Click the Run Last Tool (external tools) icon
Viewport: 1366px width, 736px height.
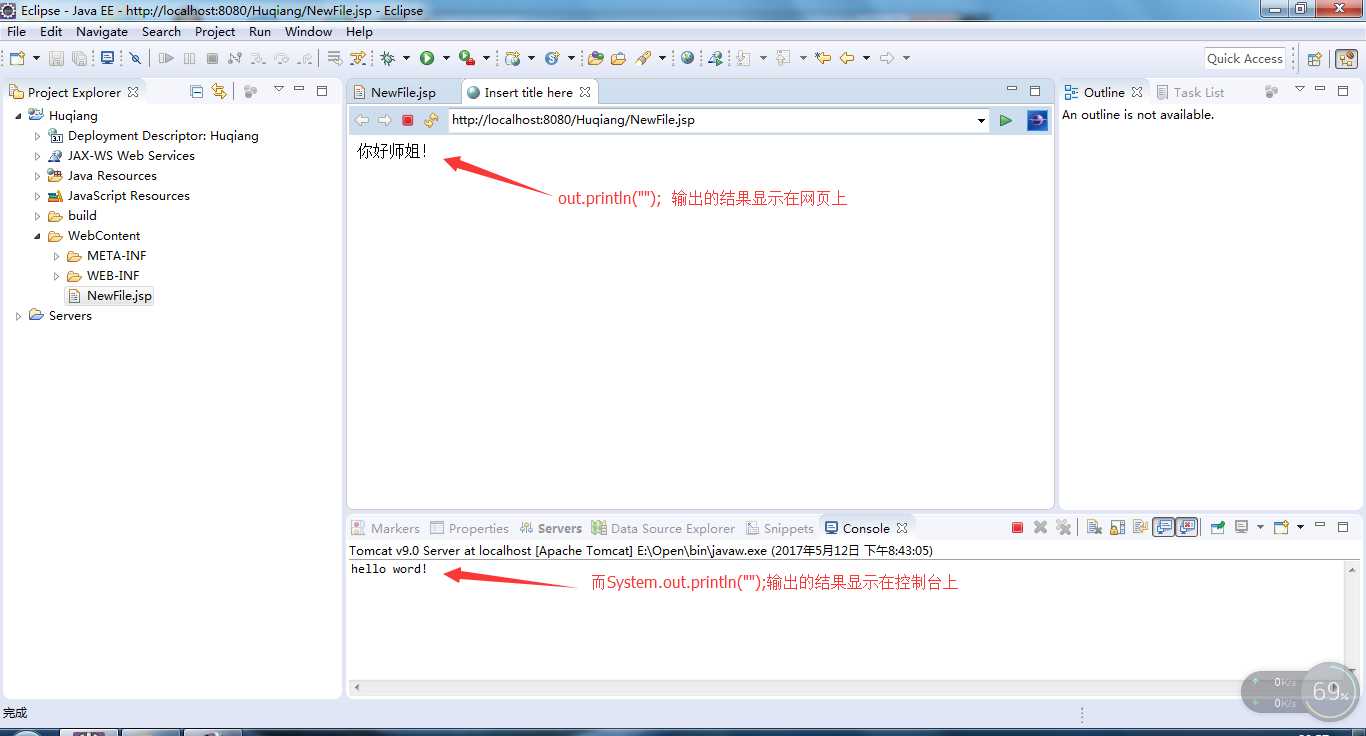coord(467,58)
